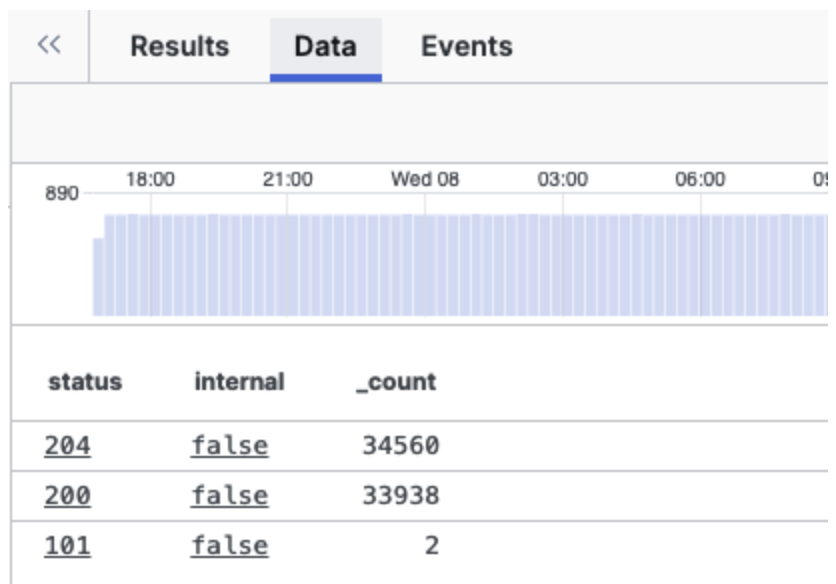Image resolution: width=836 pixels, height=584 pixels.
Task: Click the 200 status link
Action: 67,495
